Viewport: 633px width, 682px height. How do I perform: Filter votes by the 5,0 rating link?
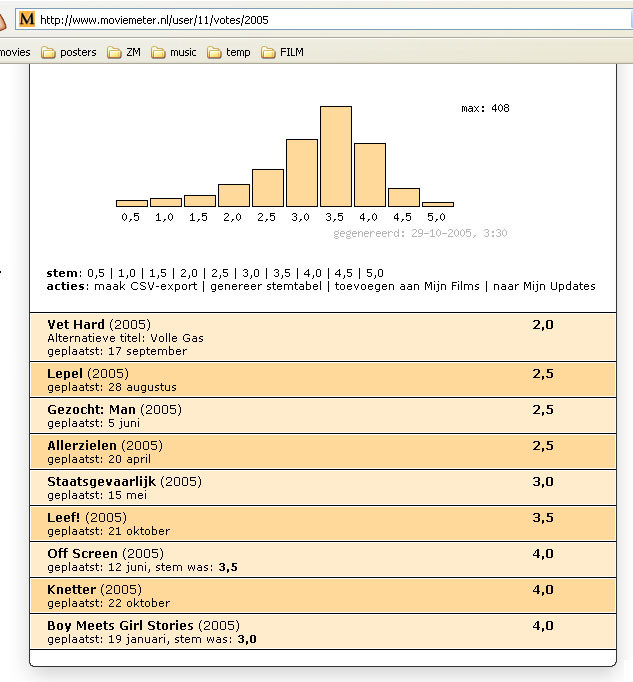coord(375,273)
